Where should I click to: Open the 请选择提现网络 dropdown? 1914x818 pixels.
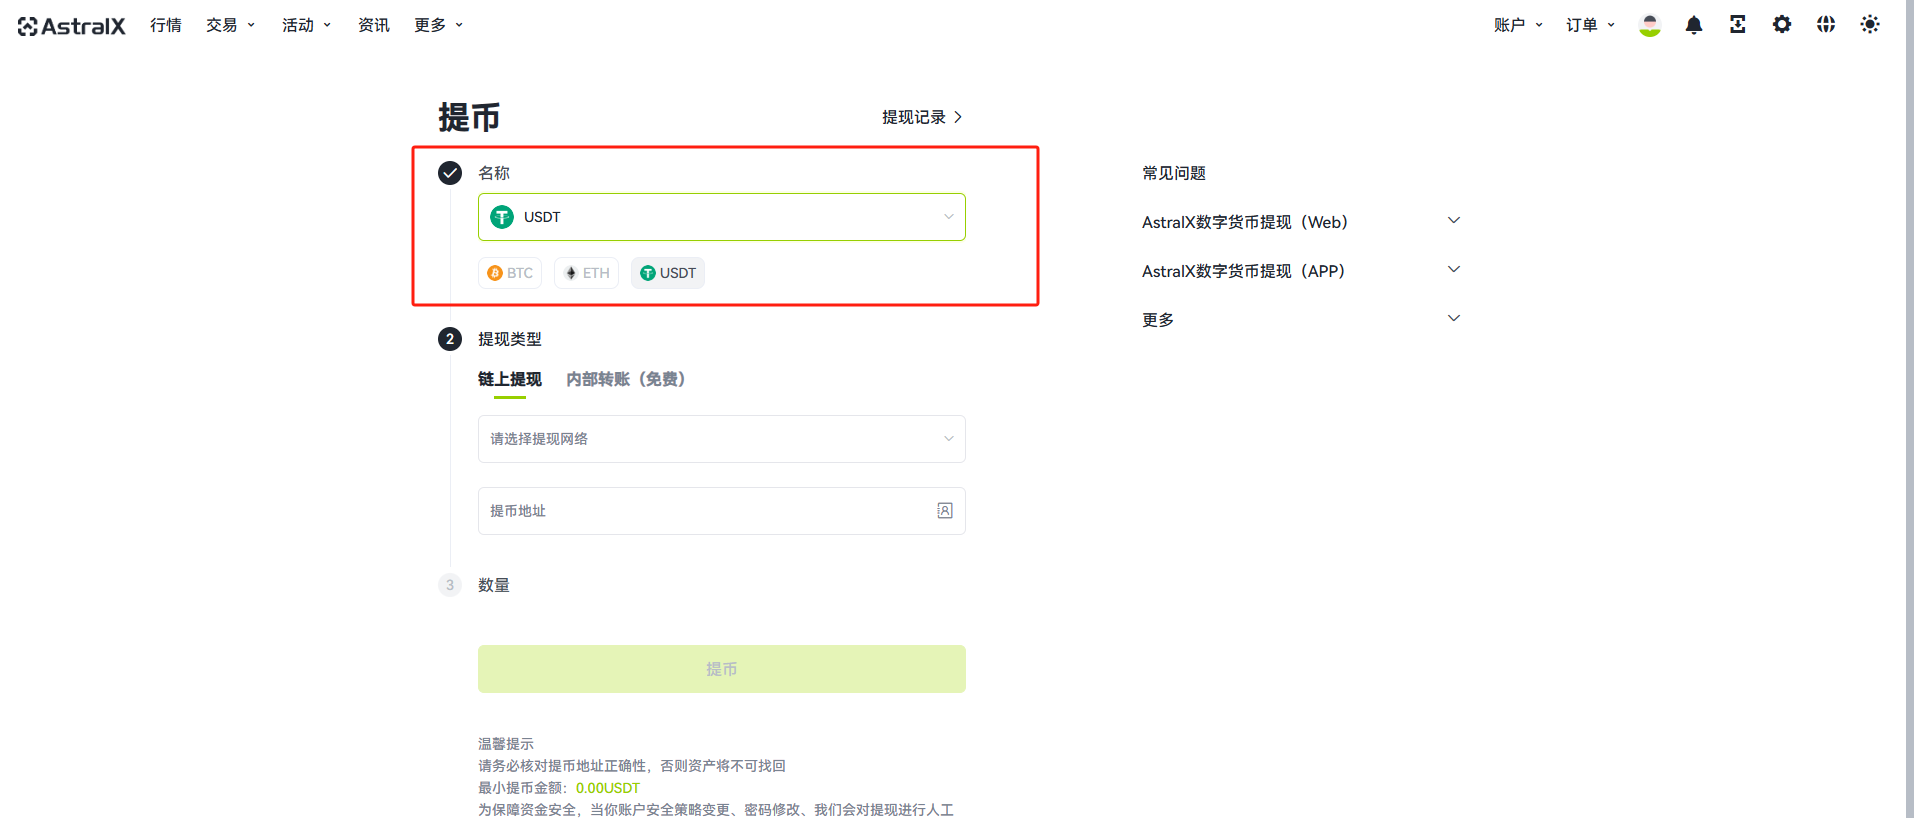point(722,439)
